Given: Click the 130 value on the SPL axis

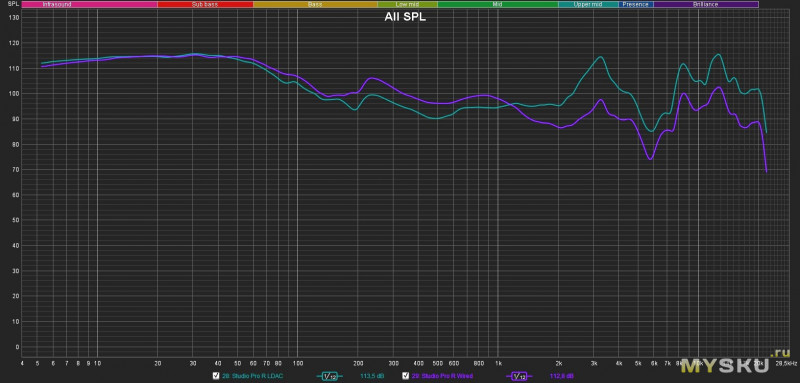Looking at the screenshot, I should [x=14, y=18].
